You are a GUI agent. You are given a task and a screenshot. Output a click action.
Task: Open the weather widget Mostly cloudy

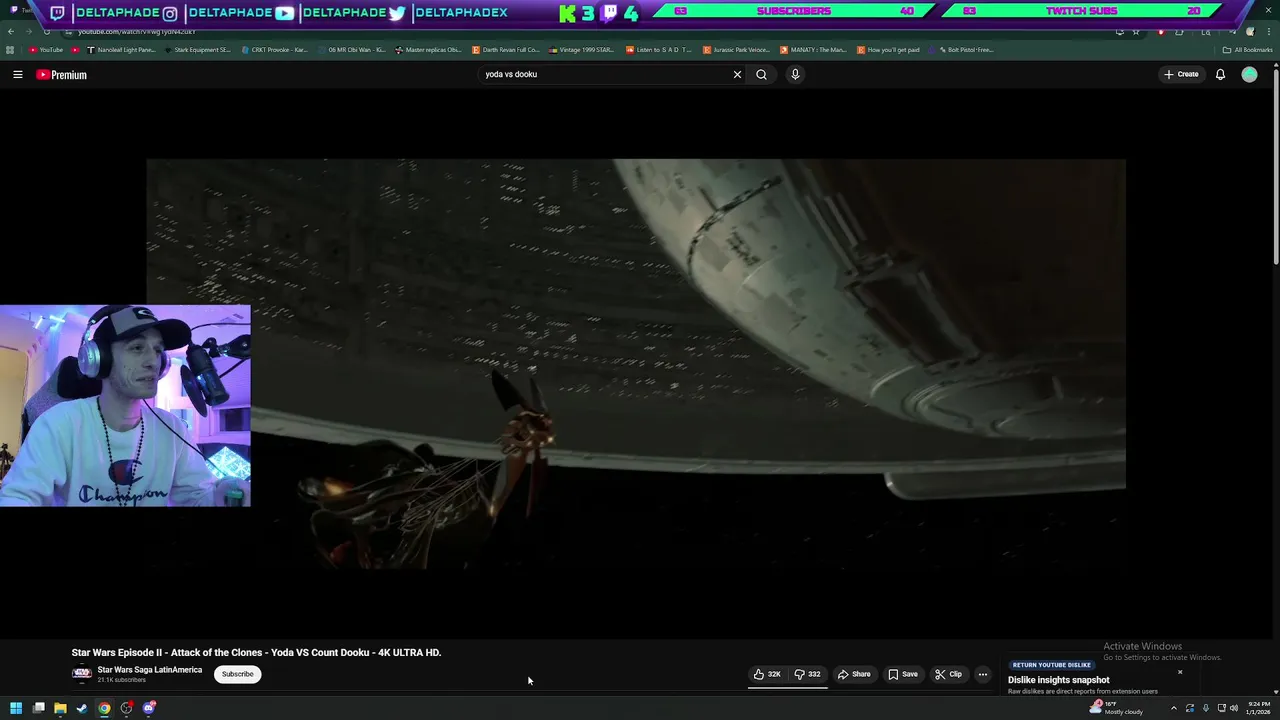(x=1117, y=708)
